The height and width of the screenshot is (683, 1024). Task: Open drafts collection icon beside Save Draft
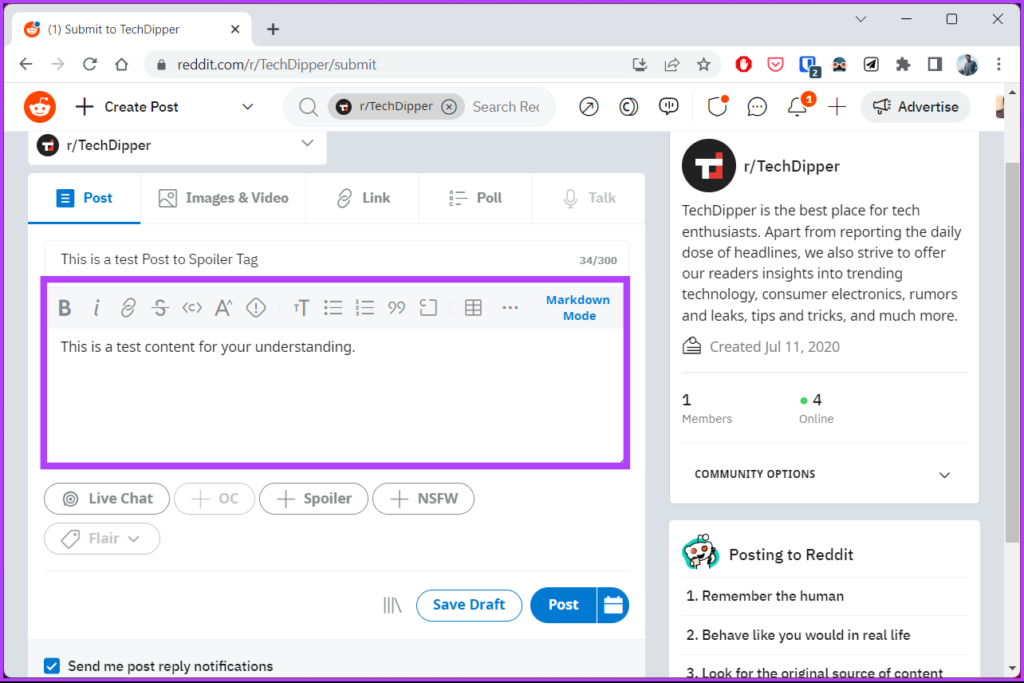392,605
